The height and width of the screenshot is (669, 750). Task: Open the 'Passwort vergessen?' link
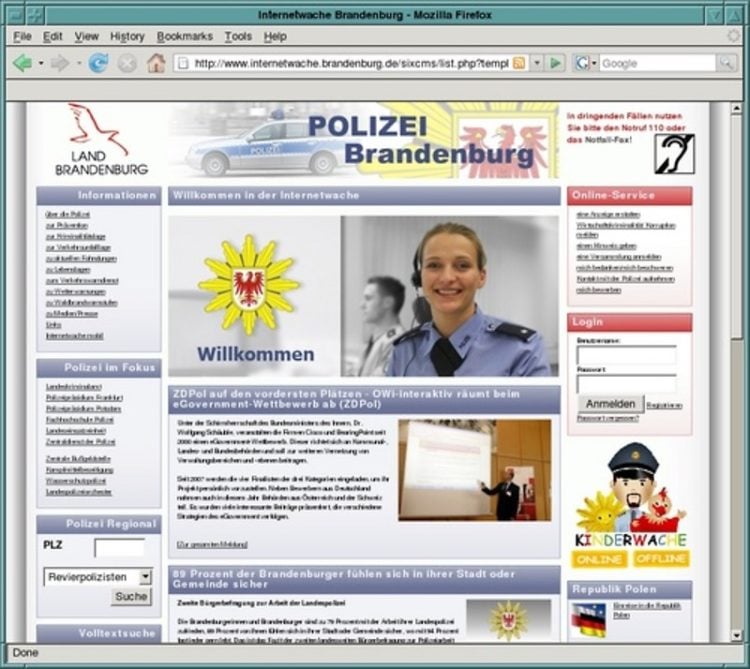click(x=607, y=418)
